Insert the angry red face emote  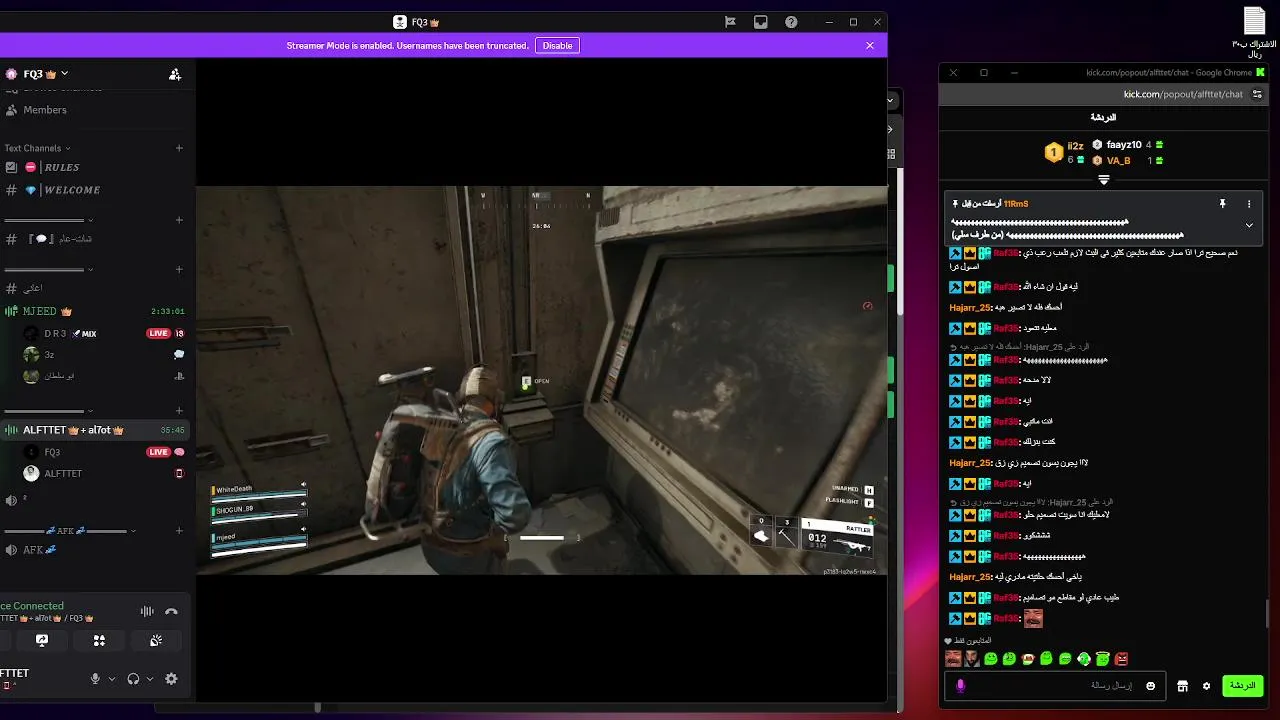[1122, 658]
